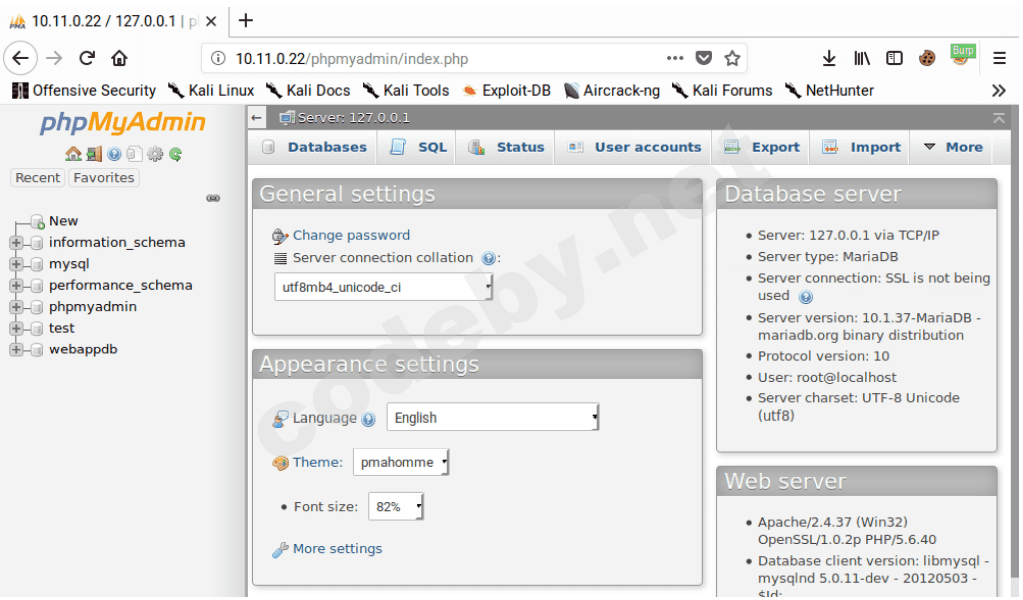Show site information icon in address bar
The width and height of the screenshot is (1023, 600).
pos(218,58)
